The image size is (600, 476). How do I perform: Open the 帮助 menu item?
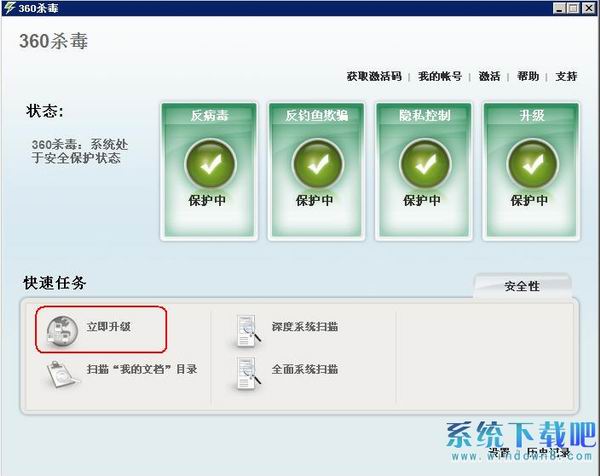coord(528,76)
